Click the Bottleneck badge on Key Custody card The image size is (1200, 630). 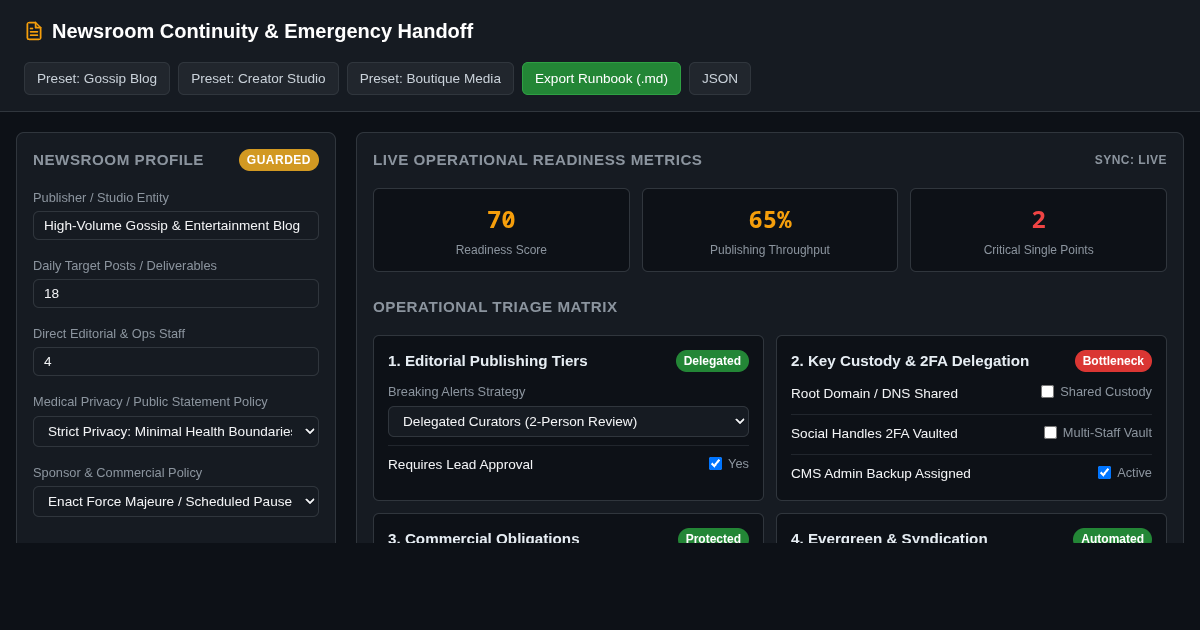1113,361
